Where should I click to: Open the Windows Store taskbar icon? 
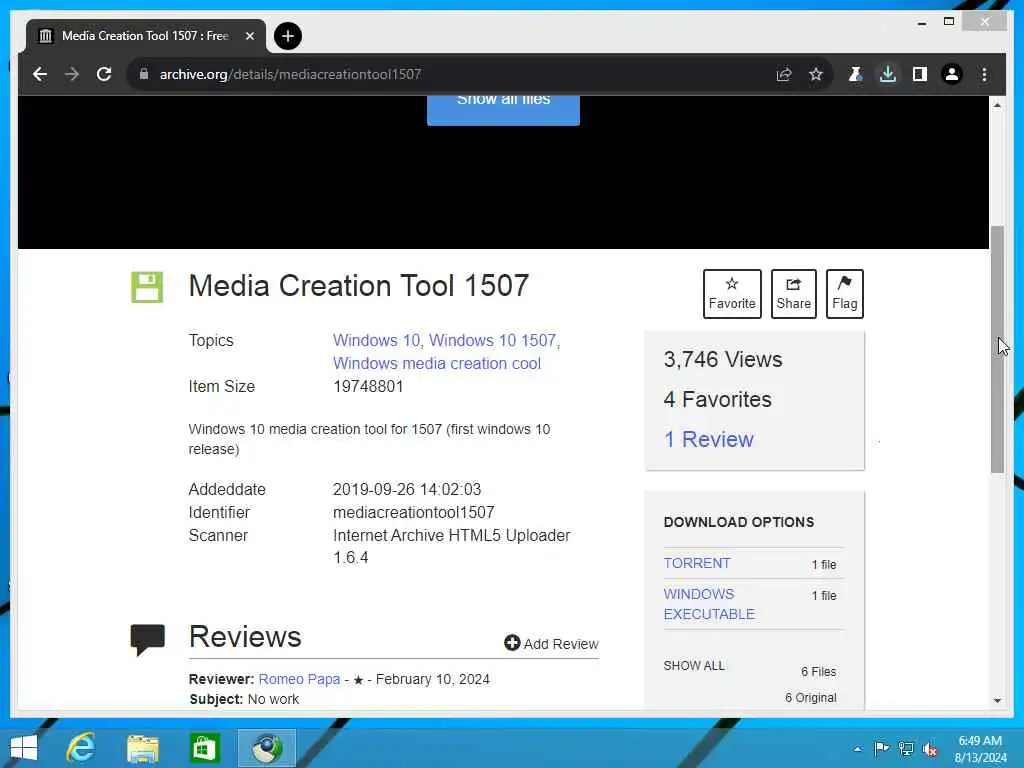point(204,748)
